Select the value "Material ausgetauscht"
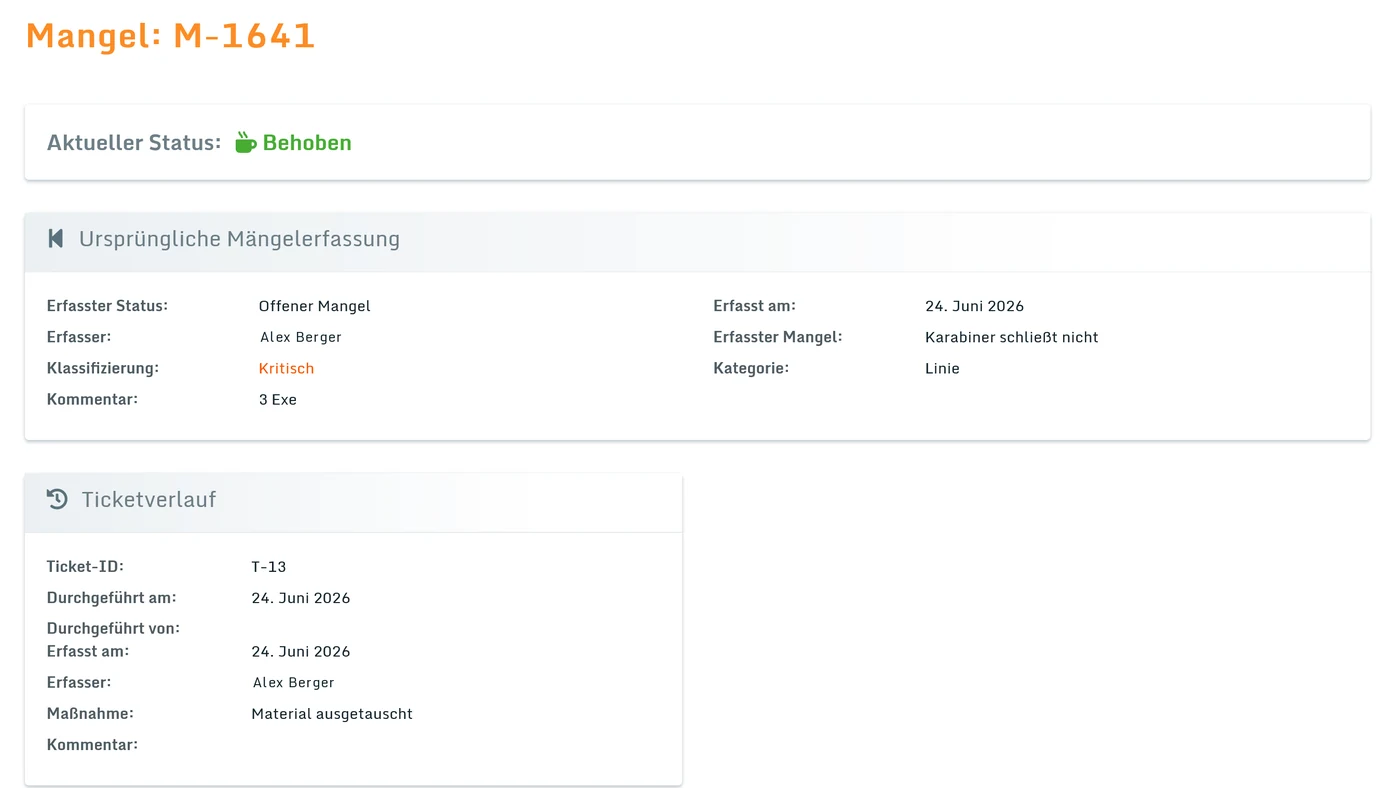Image resolution: width=1400 pixels, height=788 pixels. click(332, 714)
